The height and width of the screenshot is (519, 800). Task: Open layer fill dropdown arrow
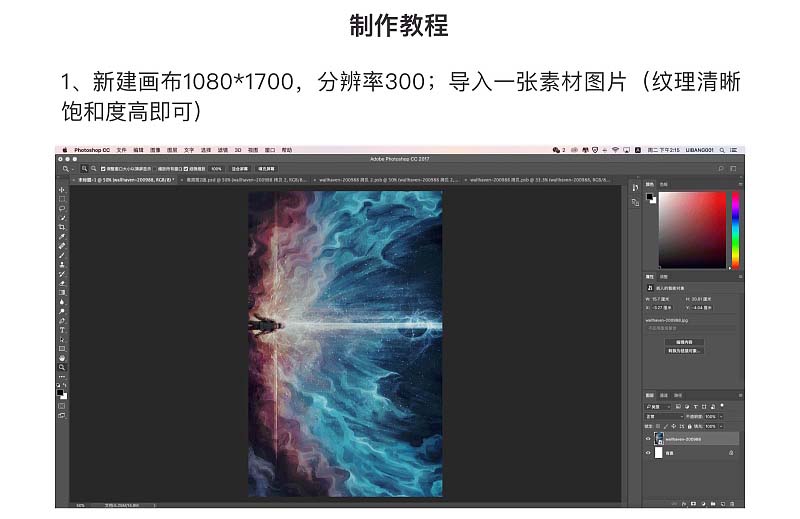(x=721, y=427)
